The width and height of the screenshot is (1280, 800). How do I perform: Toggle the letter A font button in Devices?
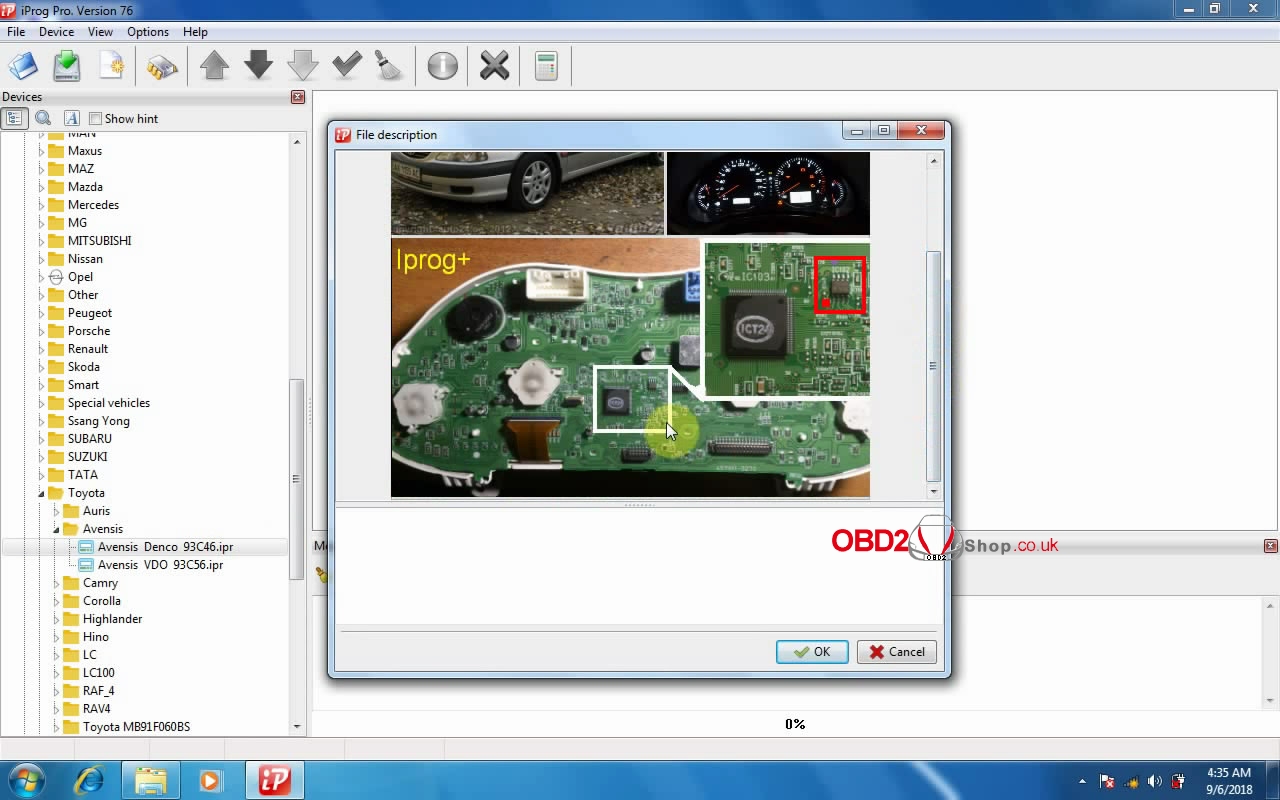pos(71,118)
